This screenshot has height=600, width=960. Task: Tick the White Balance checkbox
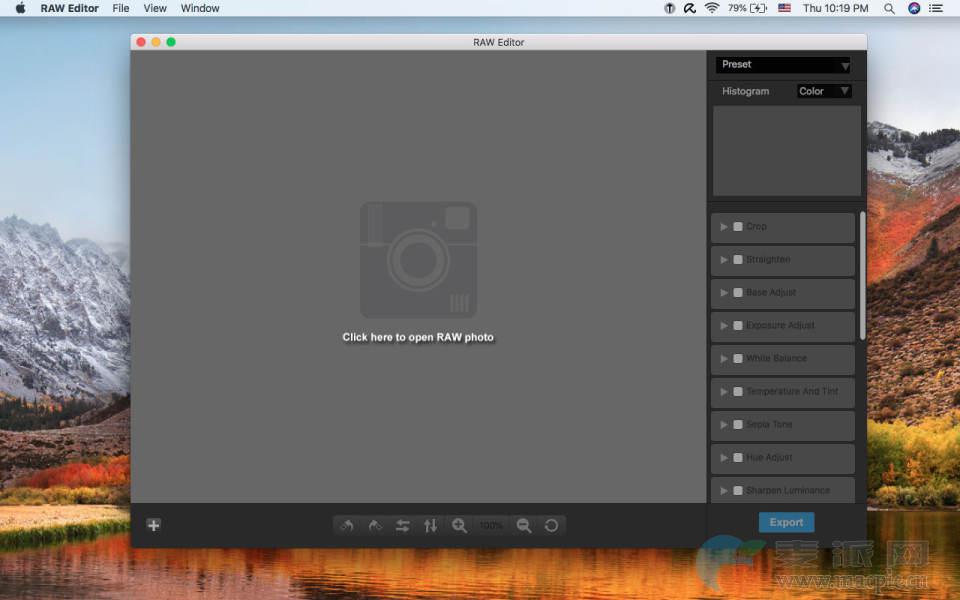coord(738,359)
